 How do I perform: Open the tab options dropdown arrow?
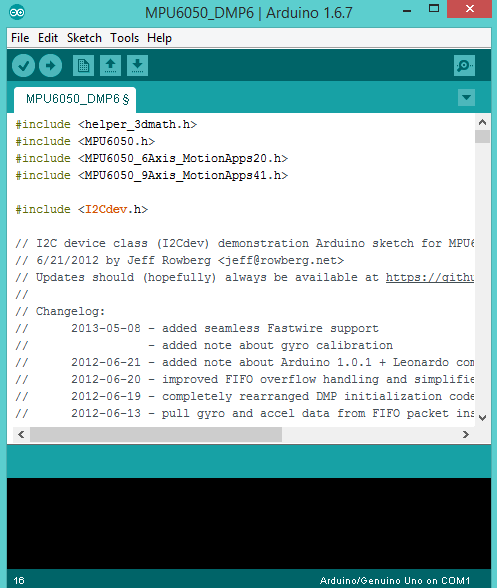pos(466,98)
